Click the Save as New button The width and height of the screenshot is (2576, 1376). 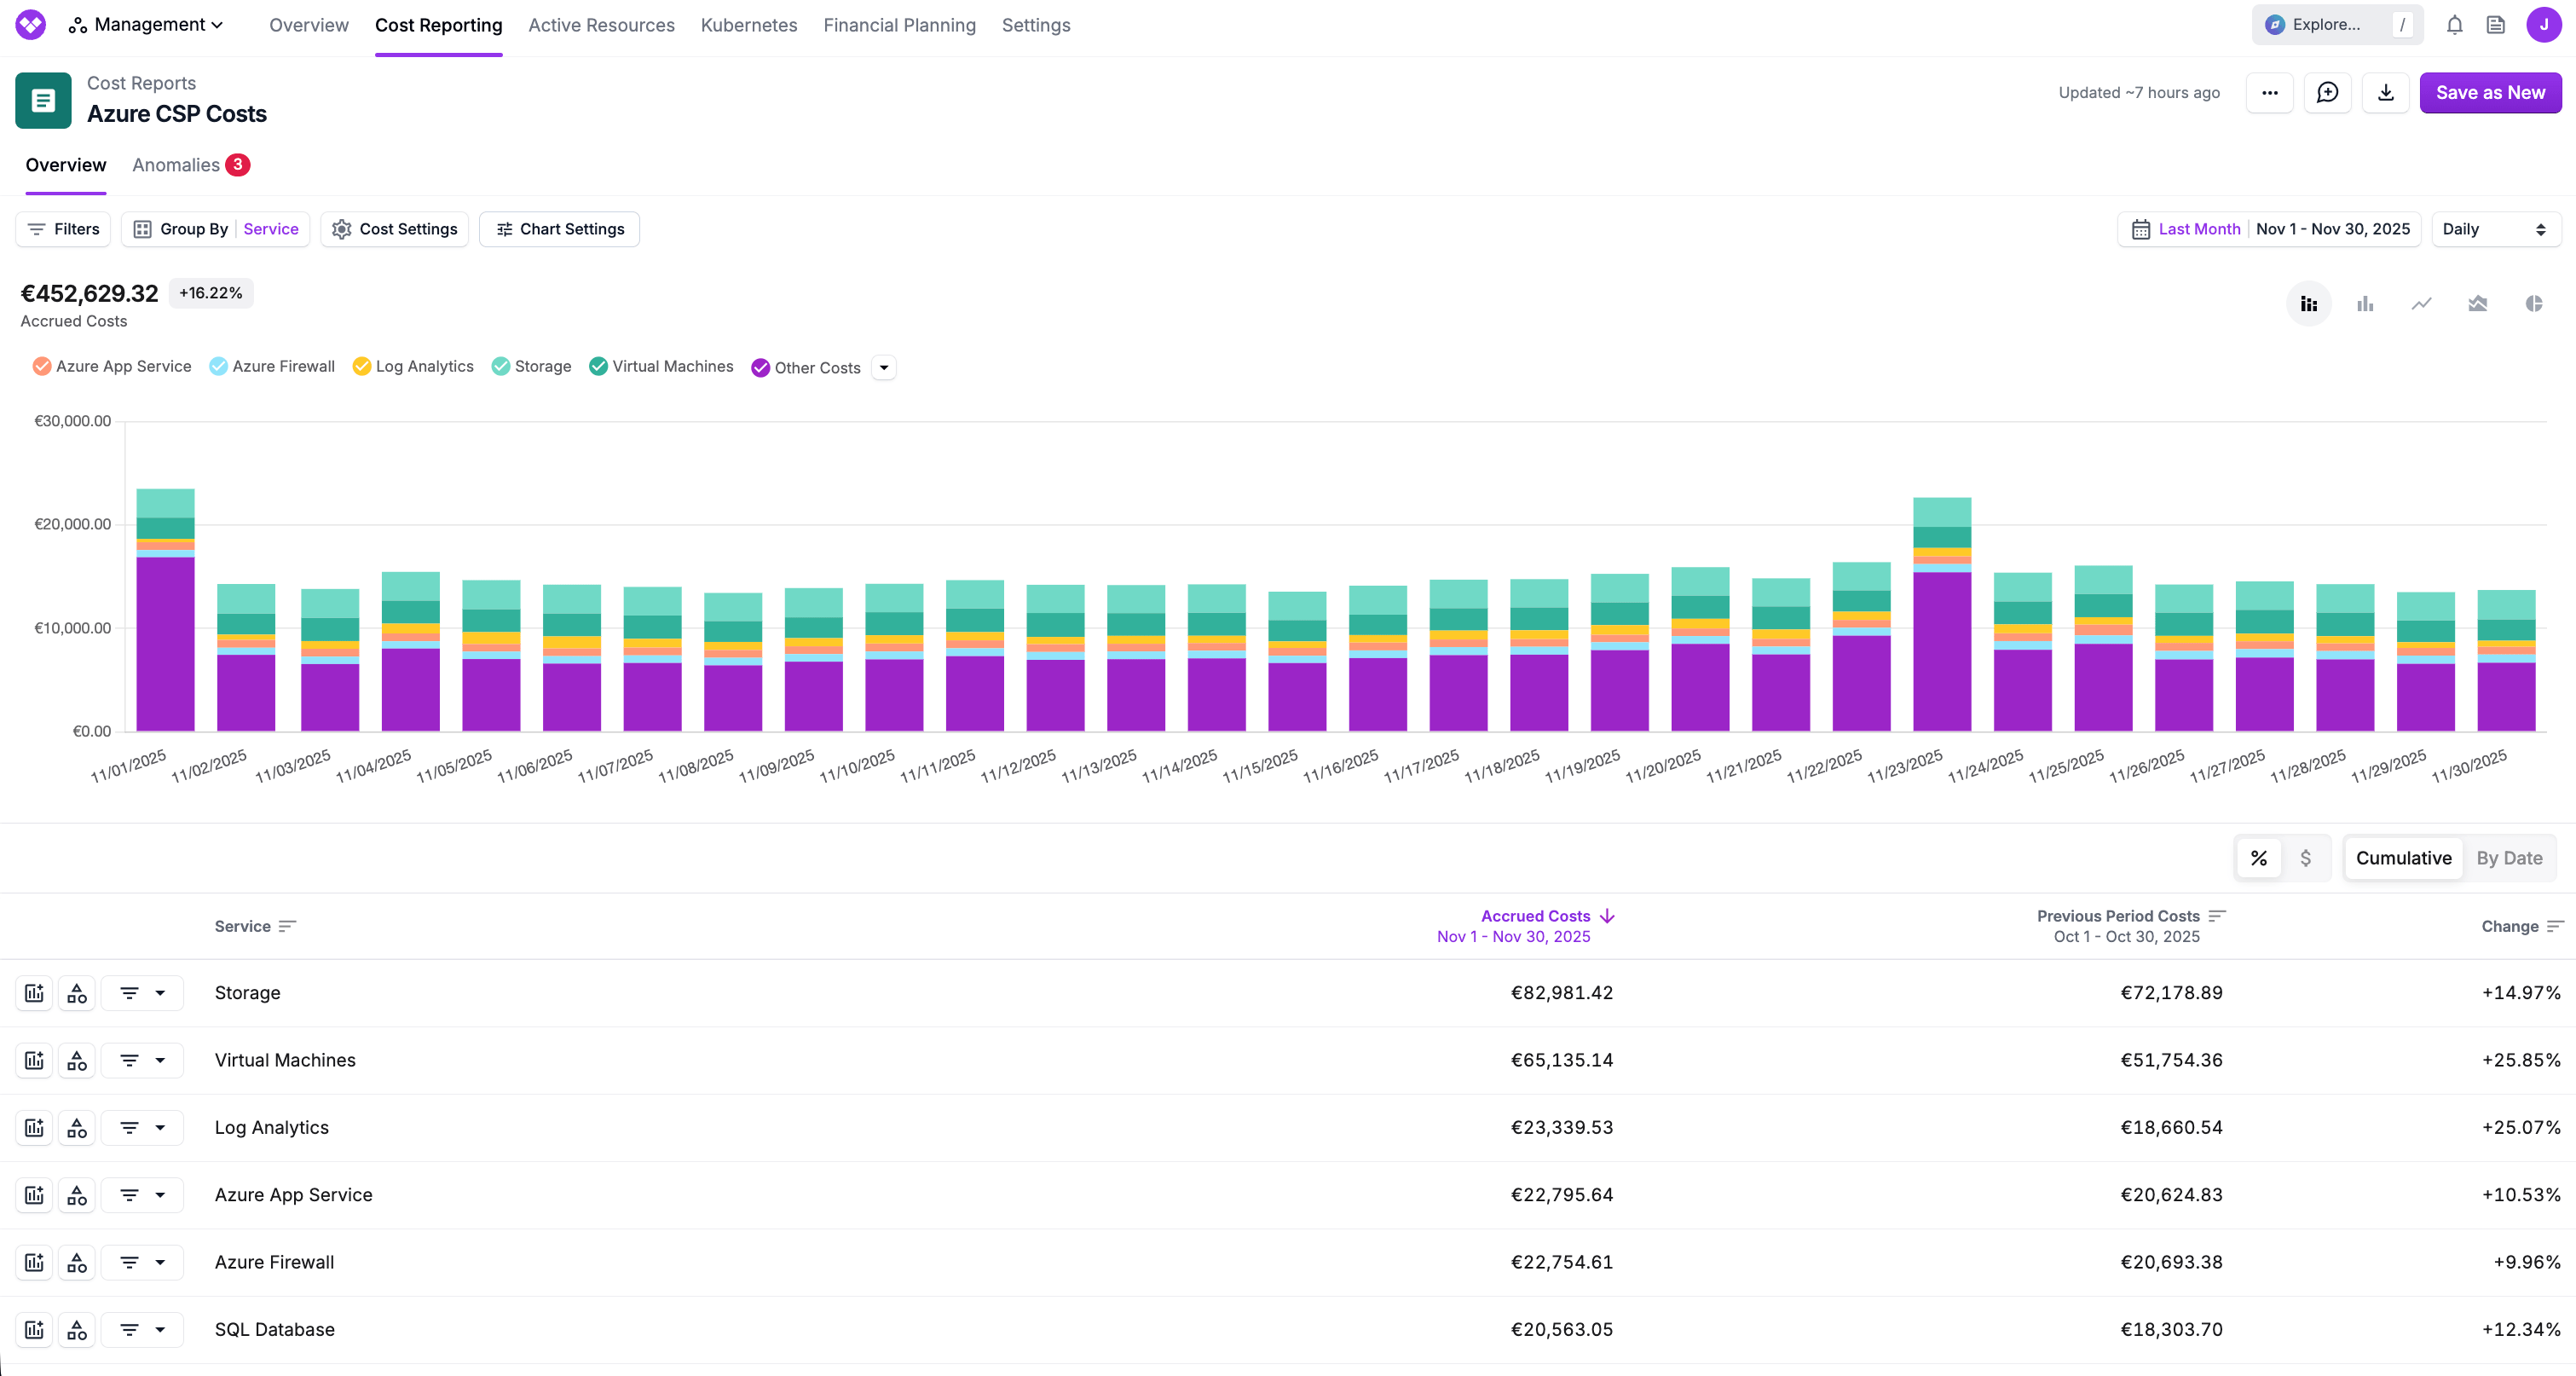2491,92
